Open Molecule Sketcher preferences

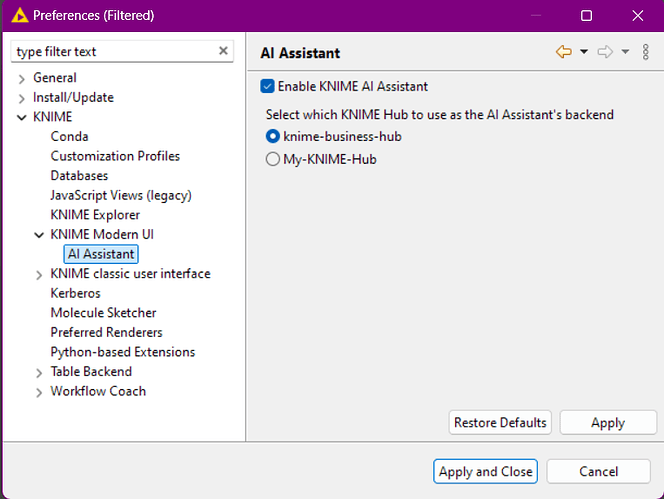[x=103, y=313]
